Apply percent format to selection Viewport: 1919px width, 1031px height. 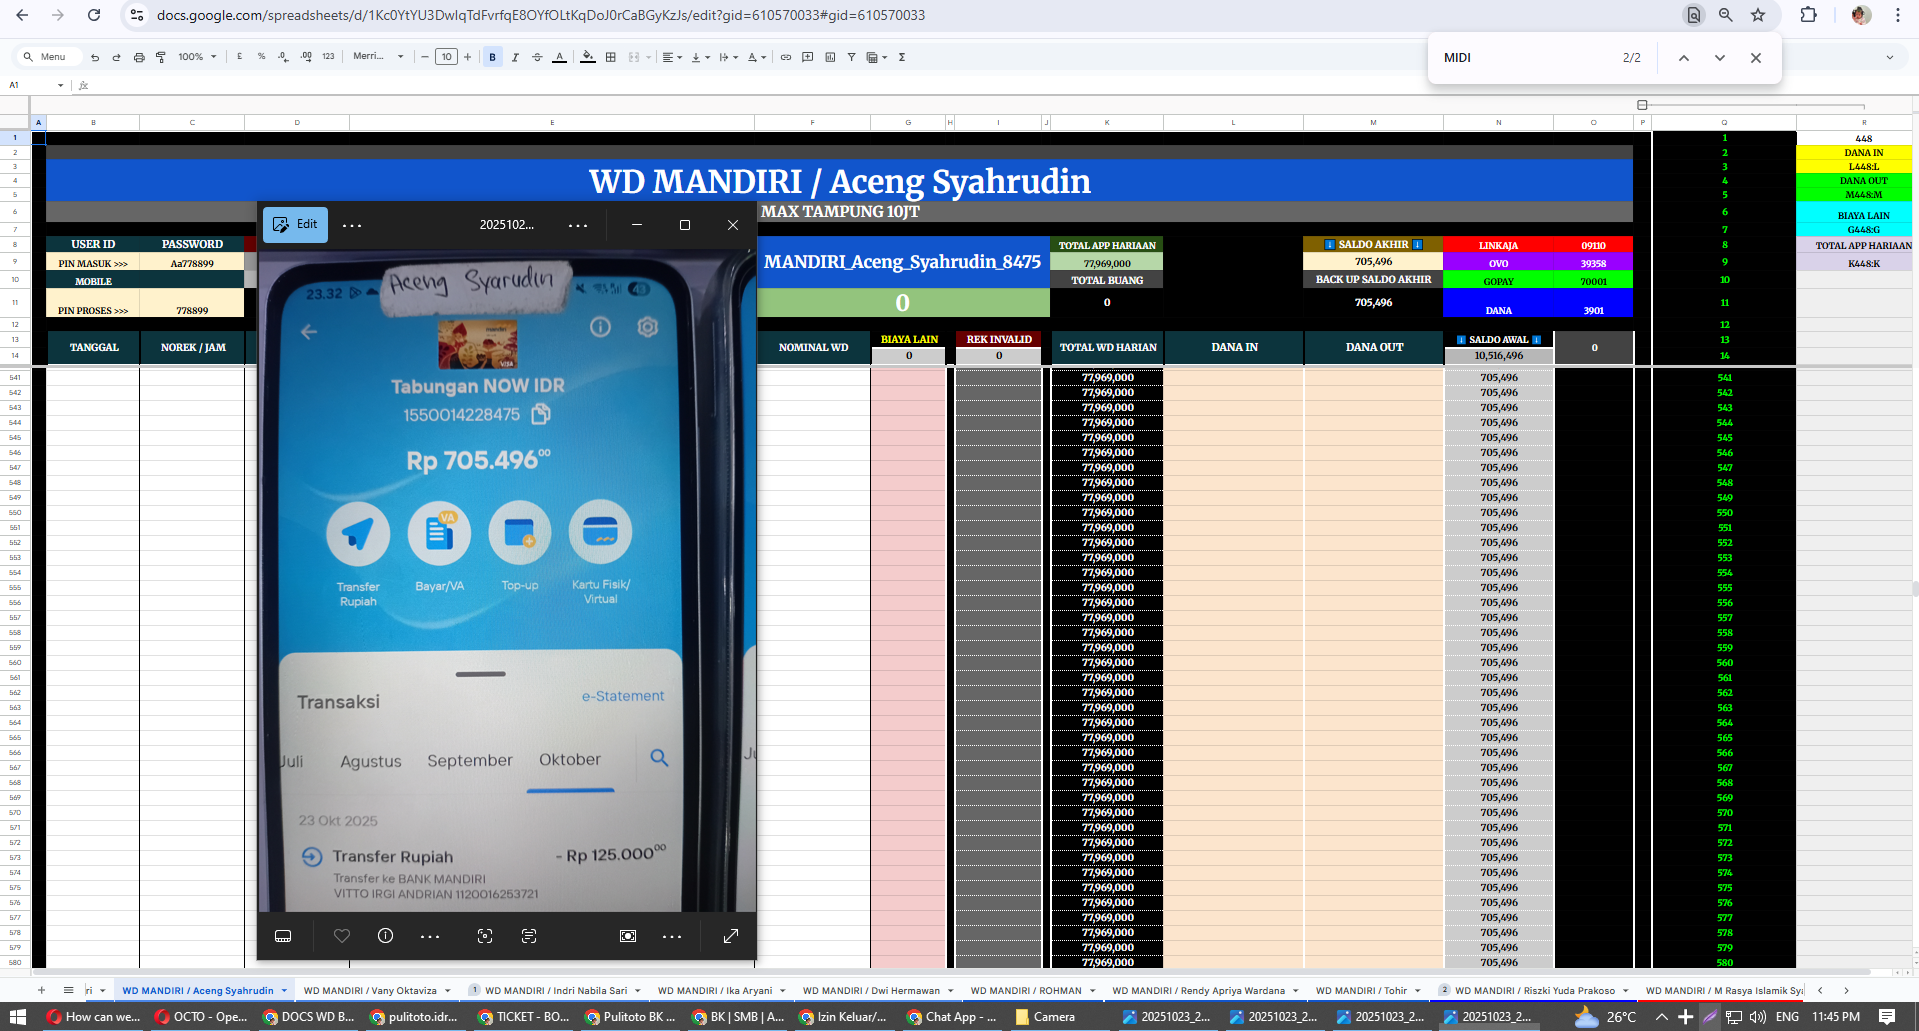point(261,57)
